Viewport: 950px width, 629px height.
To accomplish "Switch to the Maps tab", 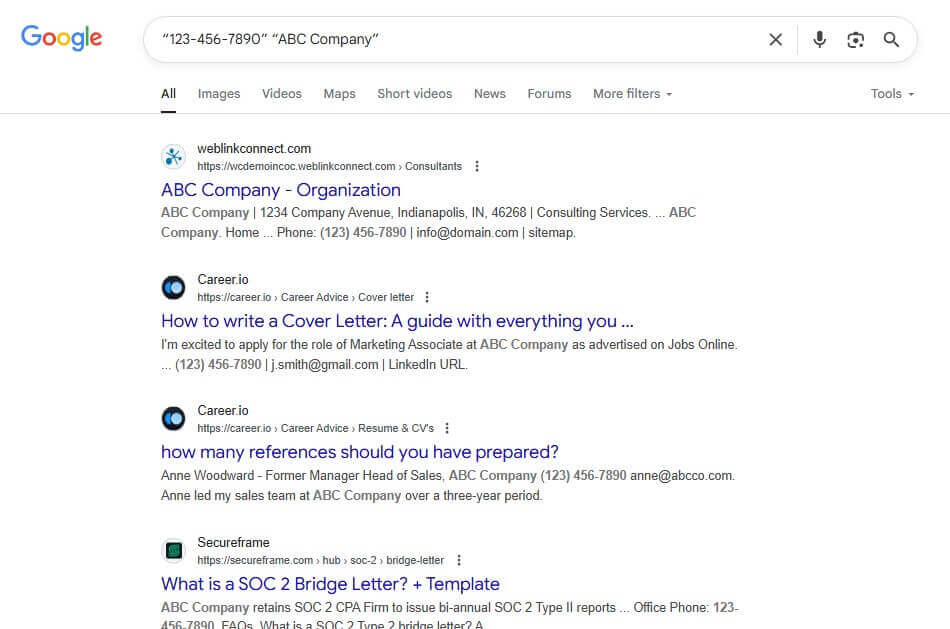I will click(339, 94).
